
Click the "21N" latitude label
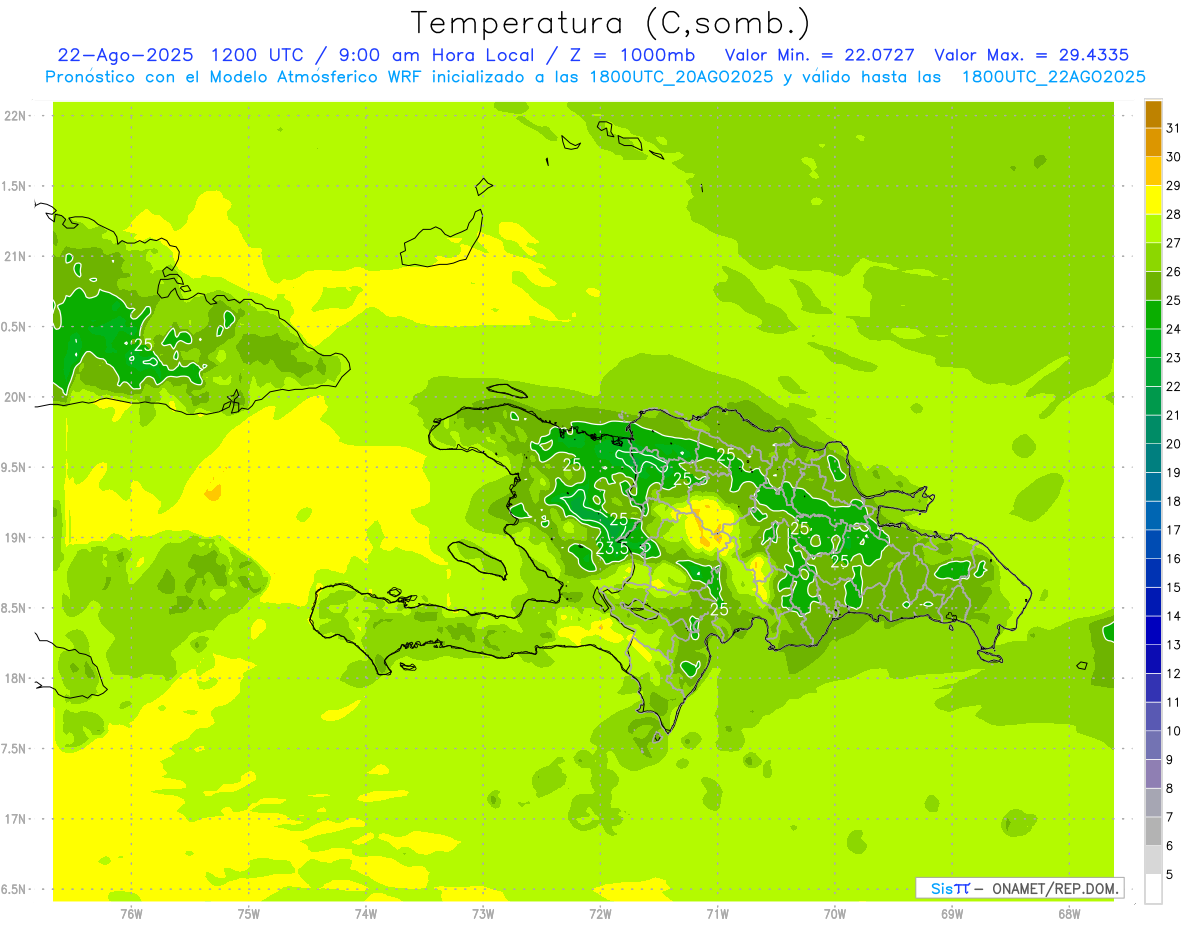[x=15, y=256]
